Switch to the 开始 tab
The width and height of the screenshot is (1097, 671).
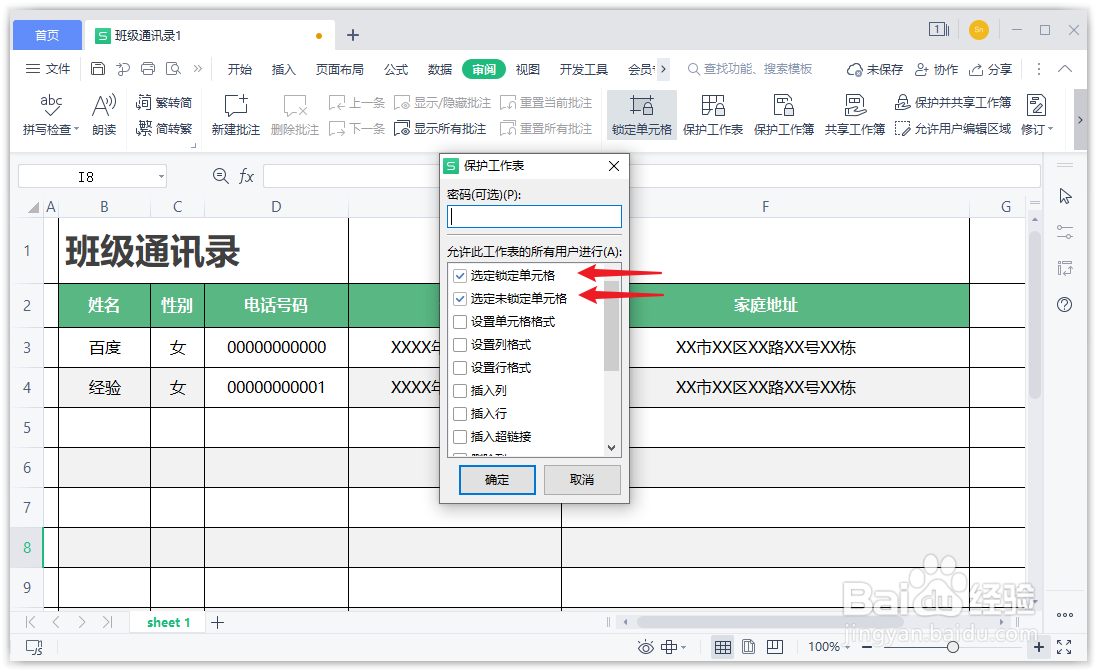pyautogui.click(x=239, y=69)
